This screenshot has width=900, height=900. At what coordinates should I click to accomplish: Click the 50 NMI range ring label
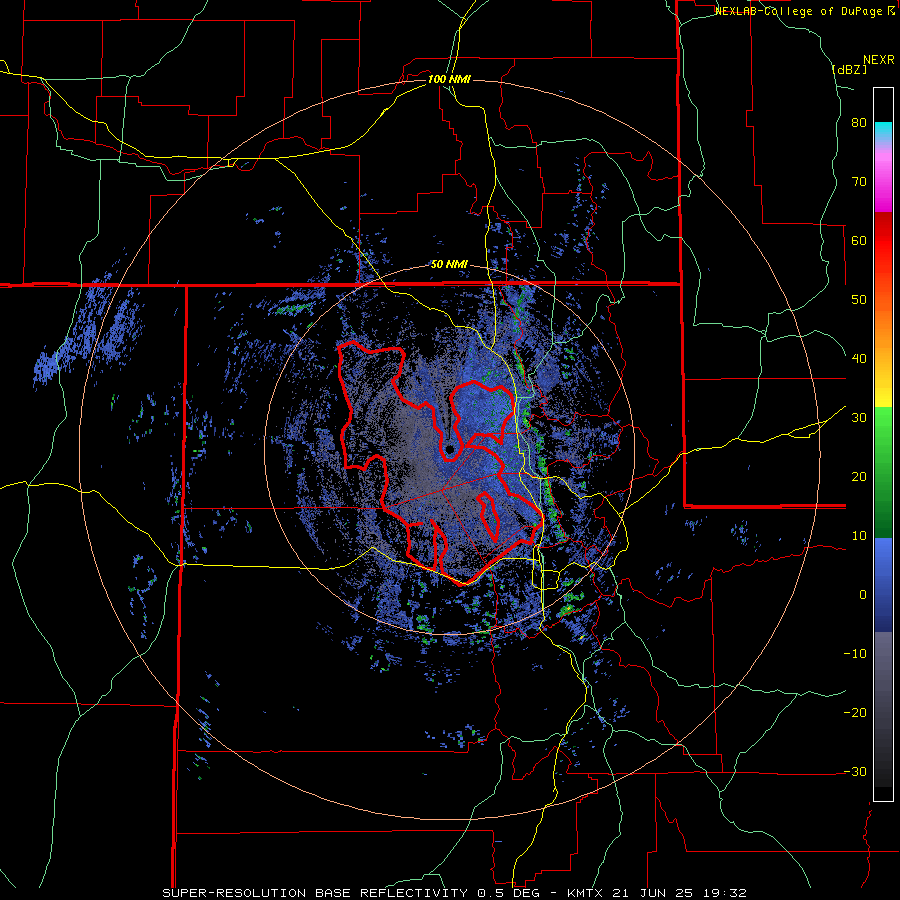[449, 264]
